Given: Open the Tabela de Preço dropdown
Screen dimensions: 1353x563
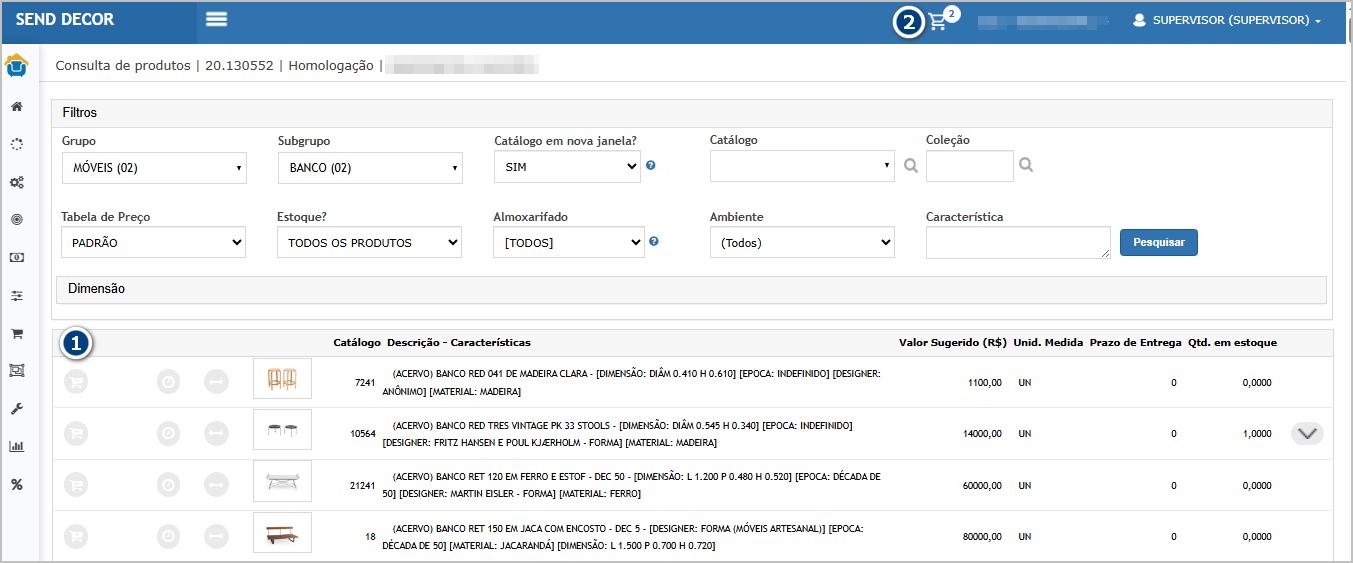Looking at the screenshot, I should coord(153,242).
